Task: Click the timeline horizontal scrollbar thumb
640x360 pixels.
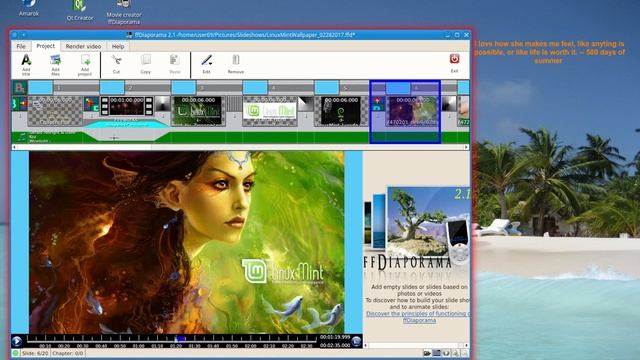Action: (x=84, y=147)
